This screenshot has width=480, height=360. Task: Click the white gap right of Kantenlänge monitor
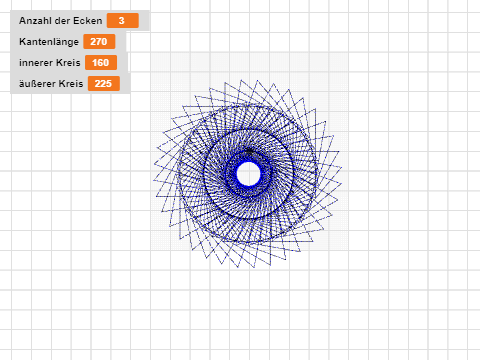[138, 42]
